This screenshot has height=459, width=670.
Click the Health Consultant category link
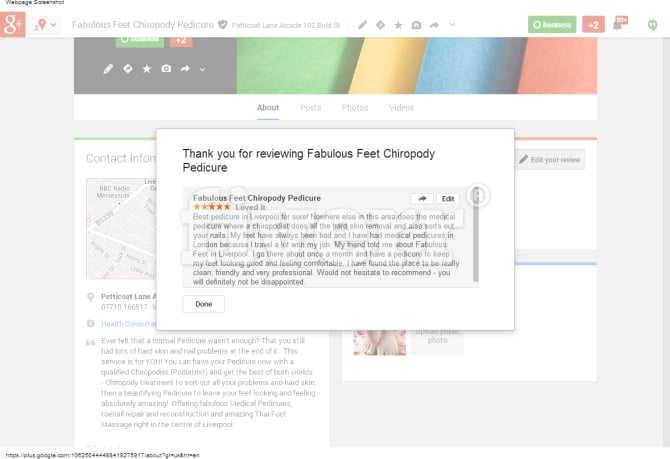[x=128, y=324]
